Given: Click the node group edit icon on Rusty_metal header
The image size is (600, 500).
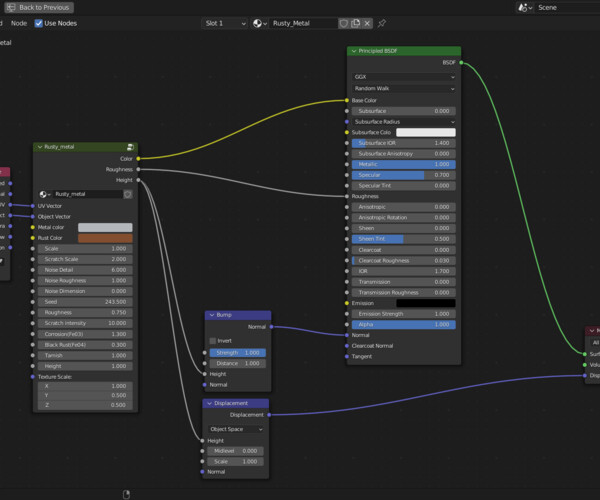Looking at the screenshot, I should click(x=130, y=147).
